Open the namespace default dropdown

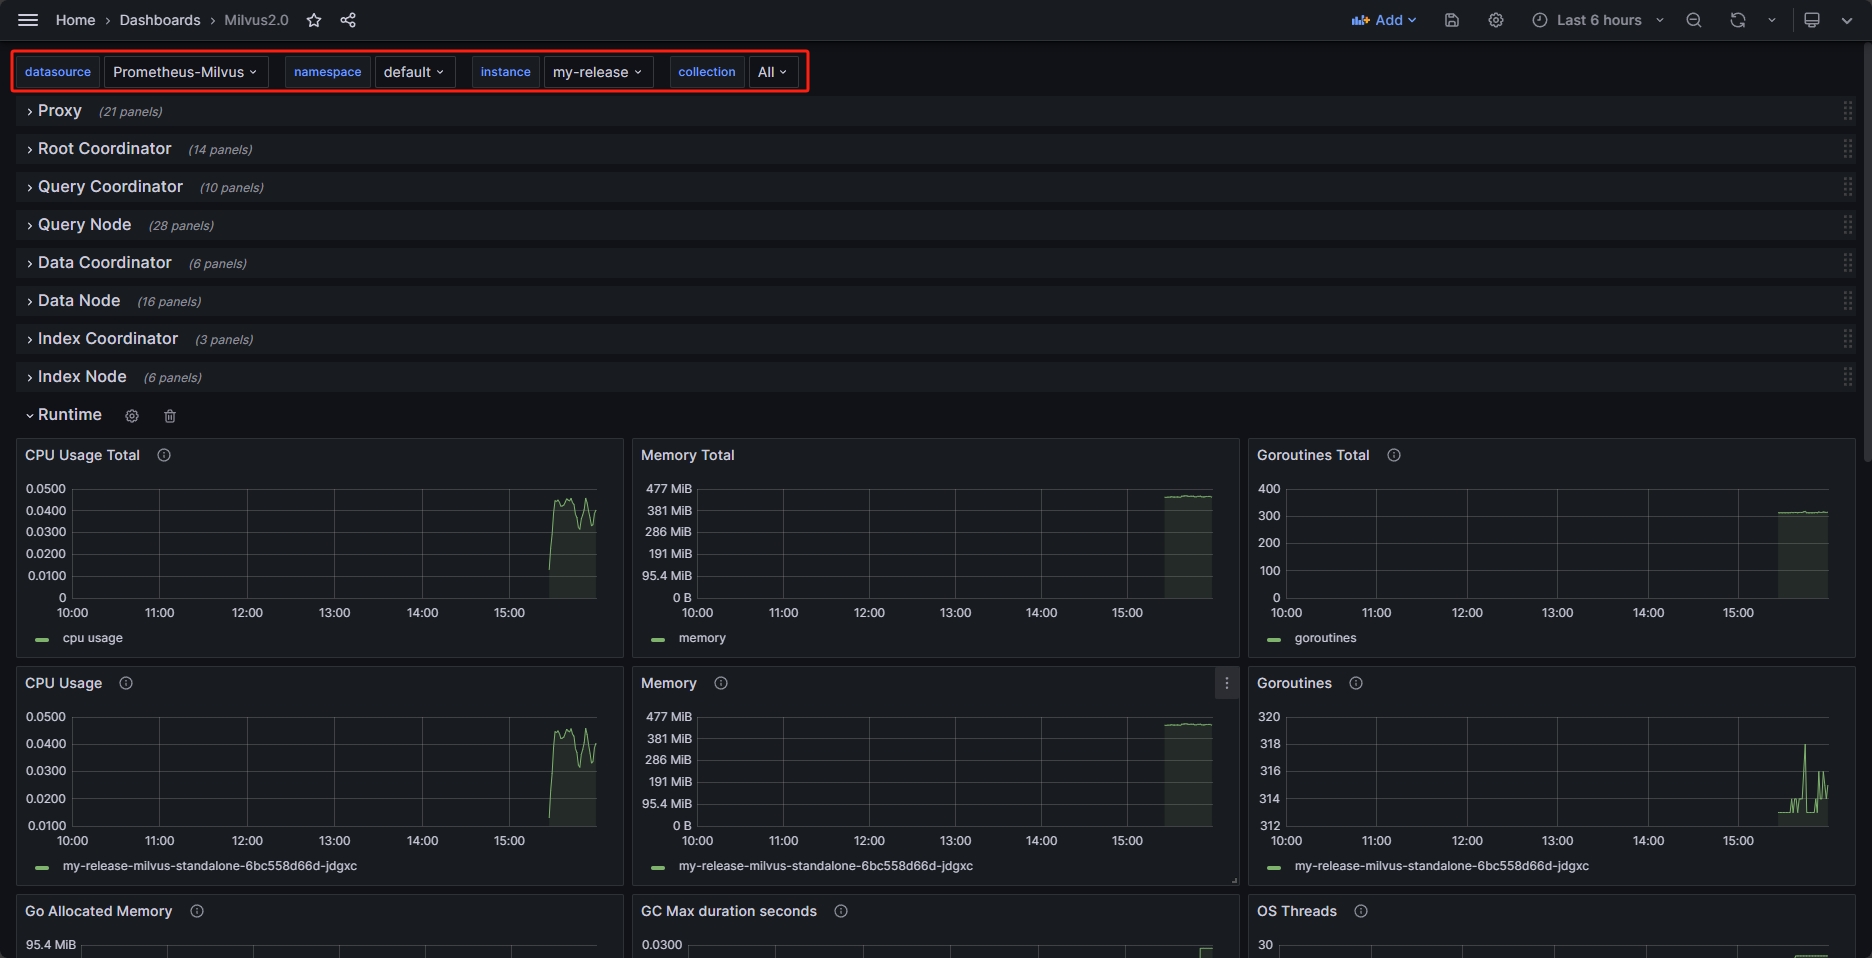pyautogui.click(x=414, y=72)
